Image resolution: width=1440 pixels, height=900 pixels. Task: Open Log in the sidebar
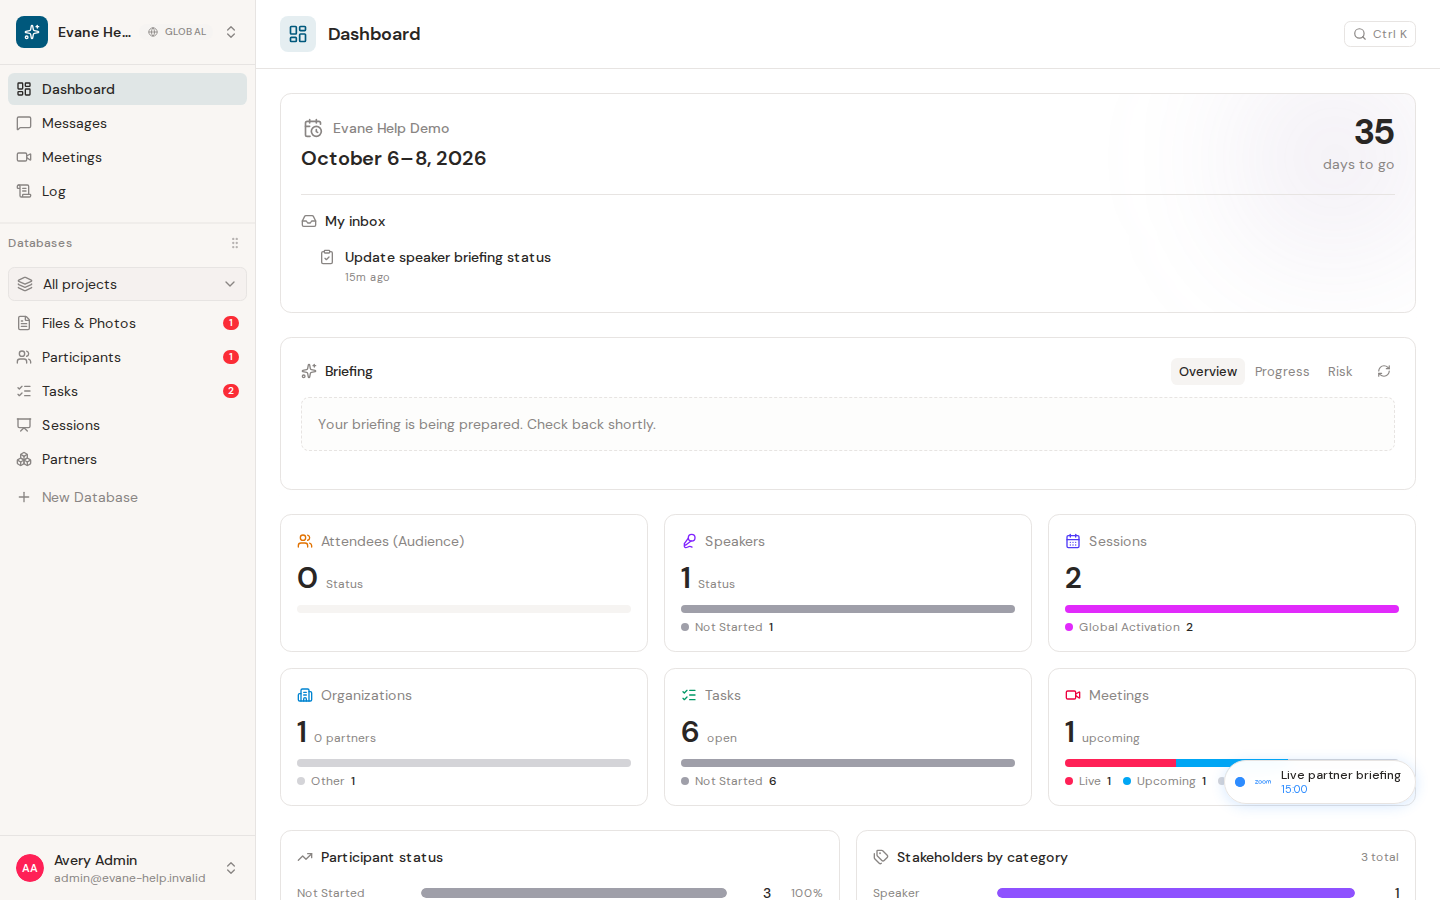pos(127,191)
